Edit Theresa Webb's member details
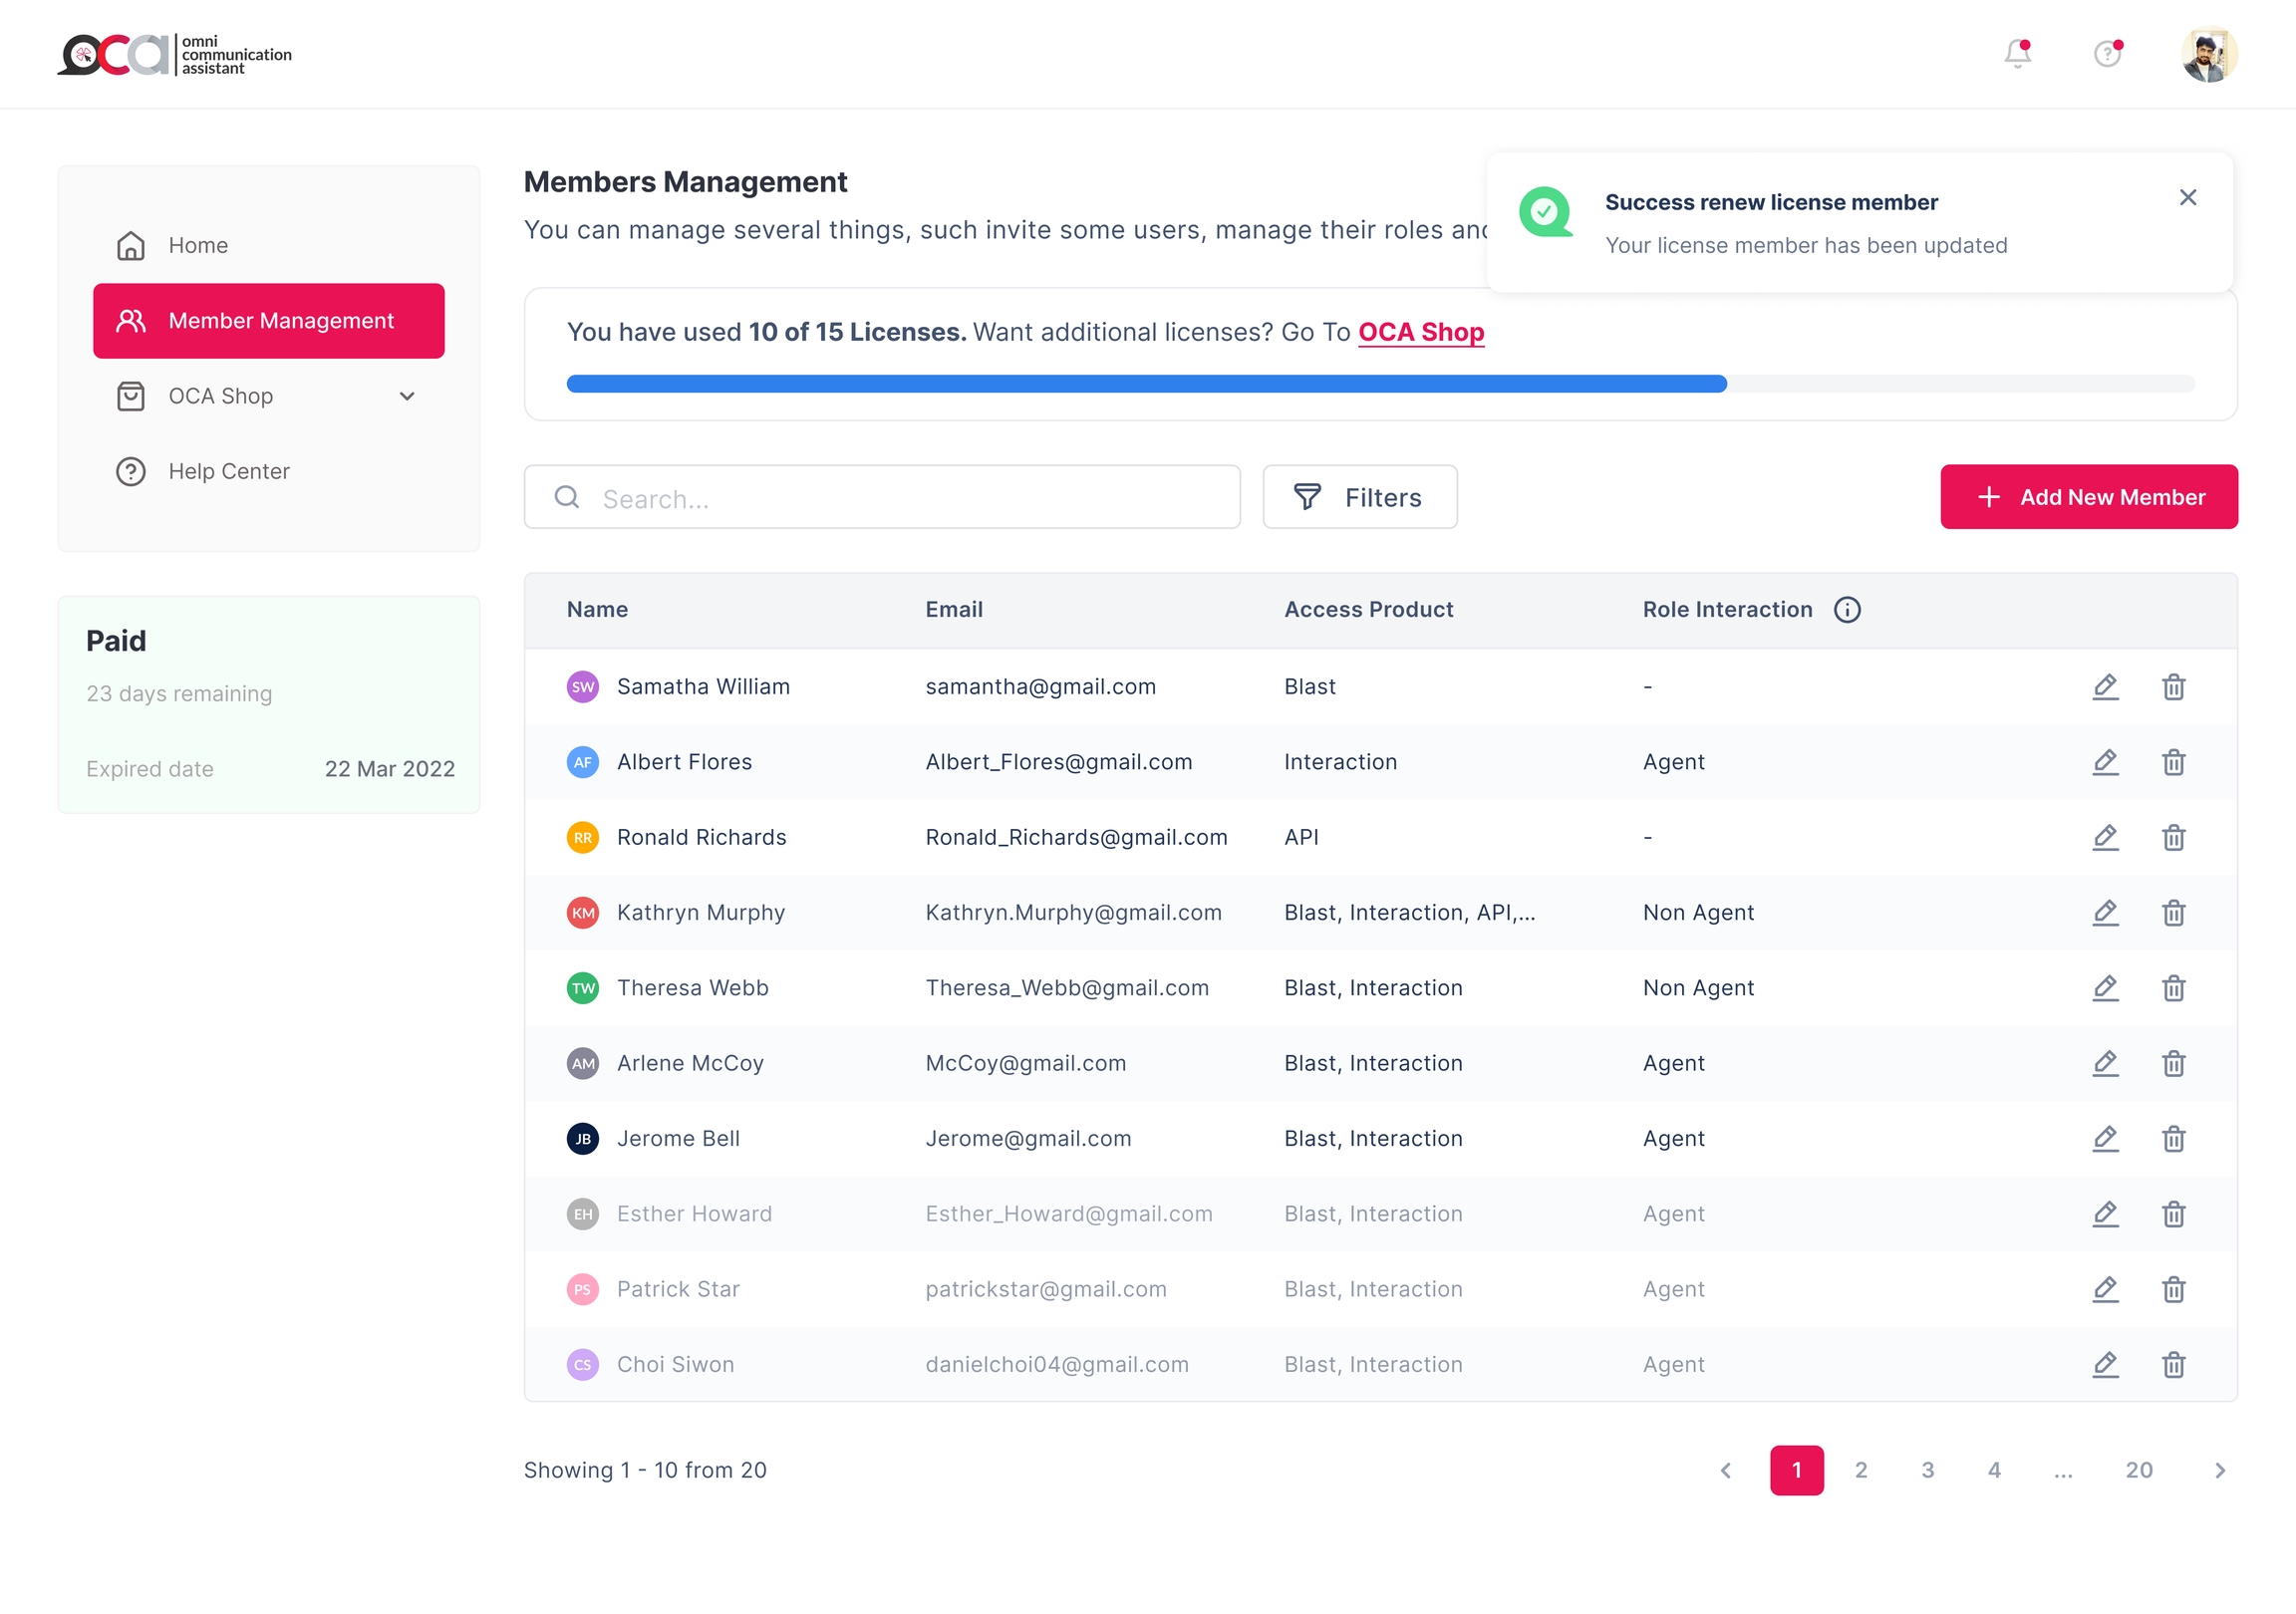The height and width of the screenshot is (1614, 2296). point(2105,988)
